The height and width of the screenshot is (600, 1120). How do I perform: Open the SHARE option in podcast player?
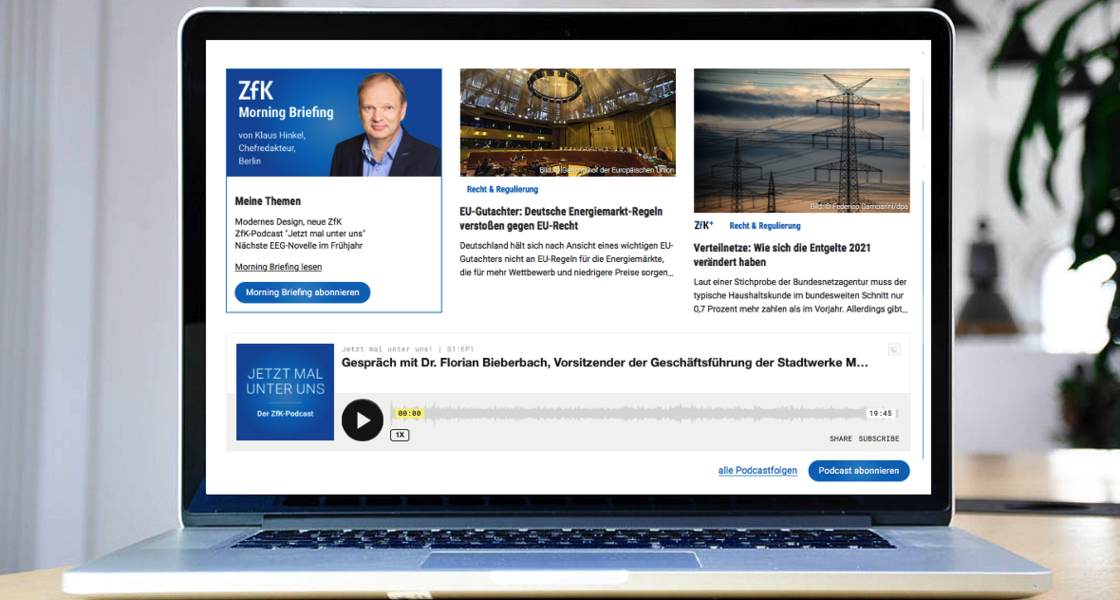841,439
